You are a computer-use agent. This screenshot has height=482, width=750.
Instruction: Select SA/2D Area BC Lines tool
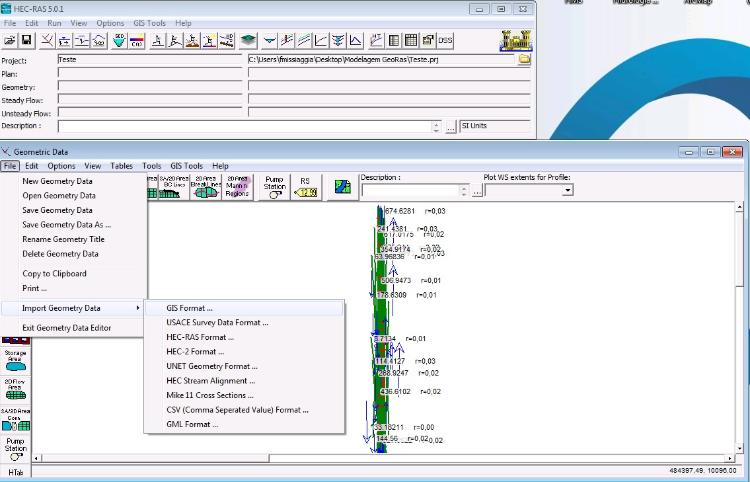(x=174, y=187)
